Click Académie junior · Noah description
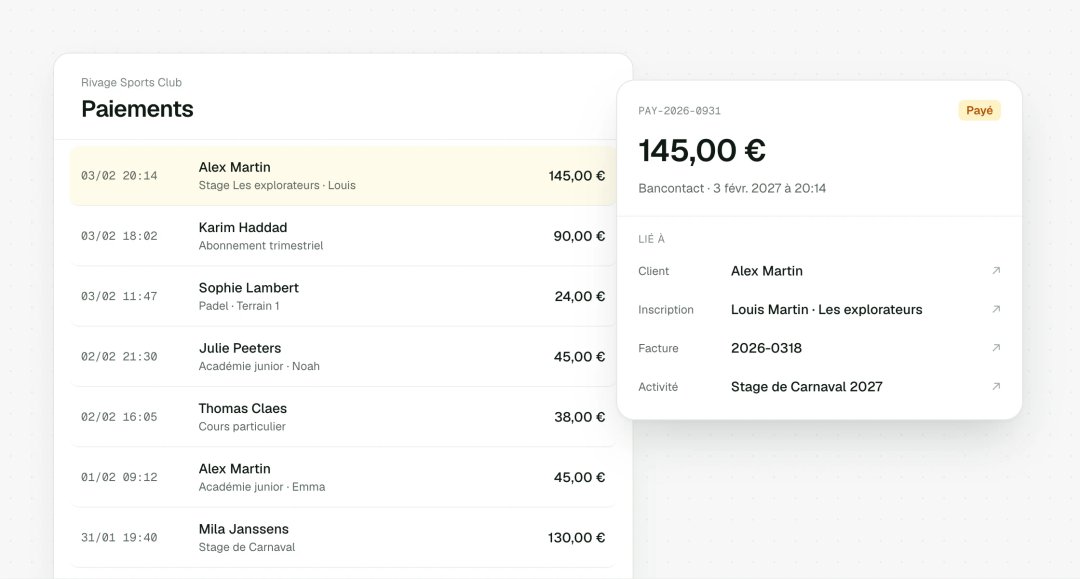 pos(259,366)
